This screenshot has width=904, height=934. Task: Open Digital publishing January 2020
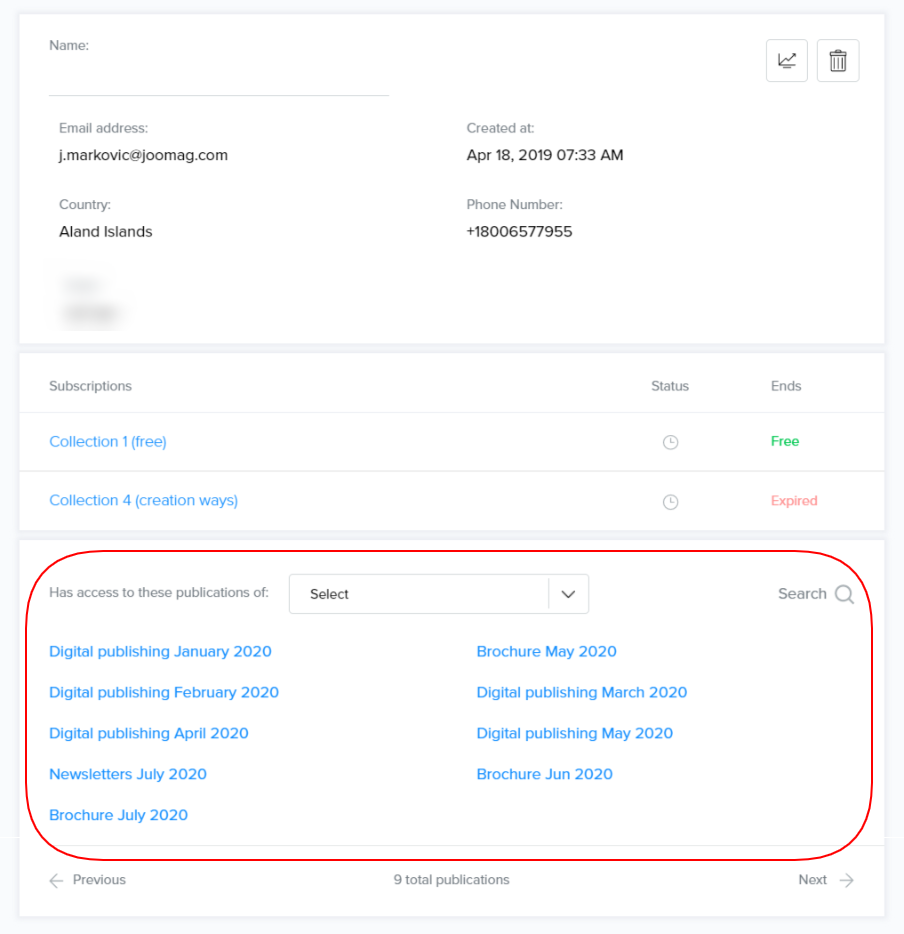click(160, 652)
